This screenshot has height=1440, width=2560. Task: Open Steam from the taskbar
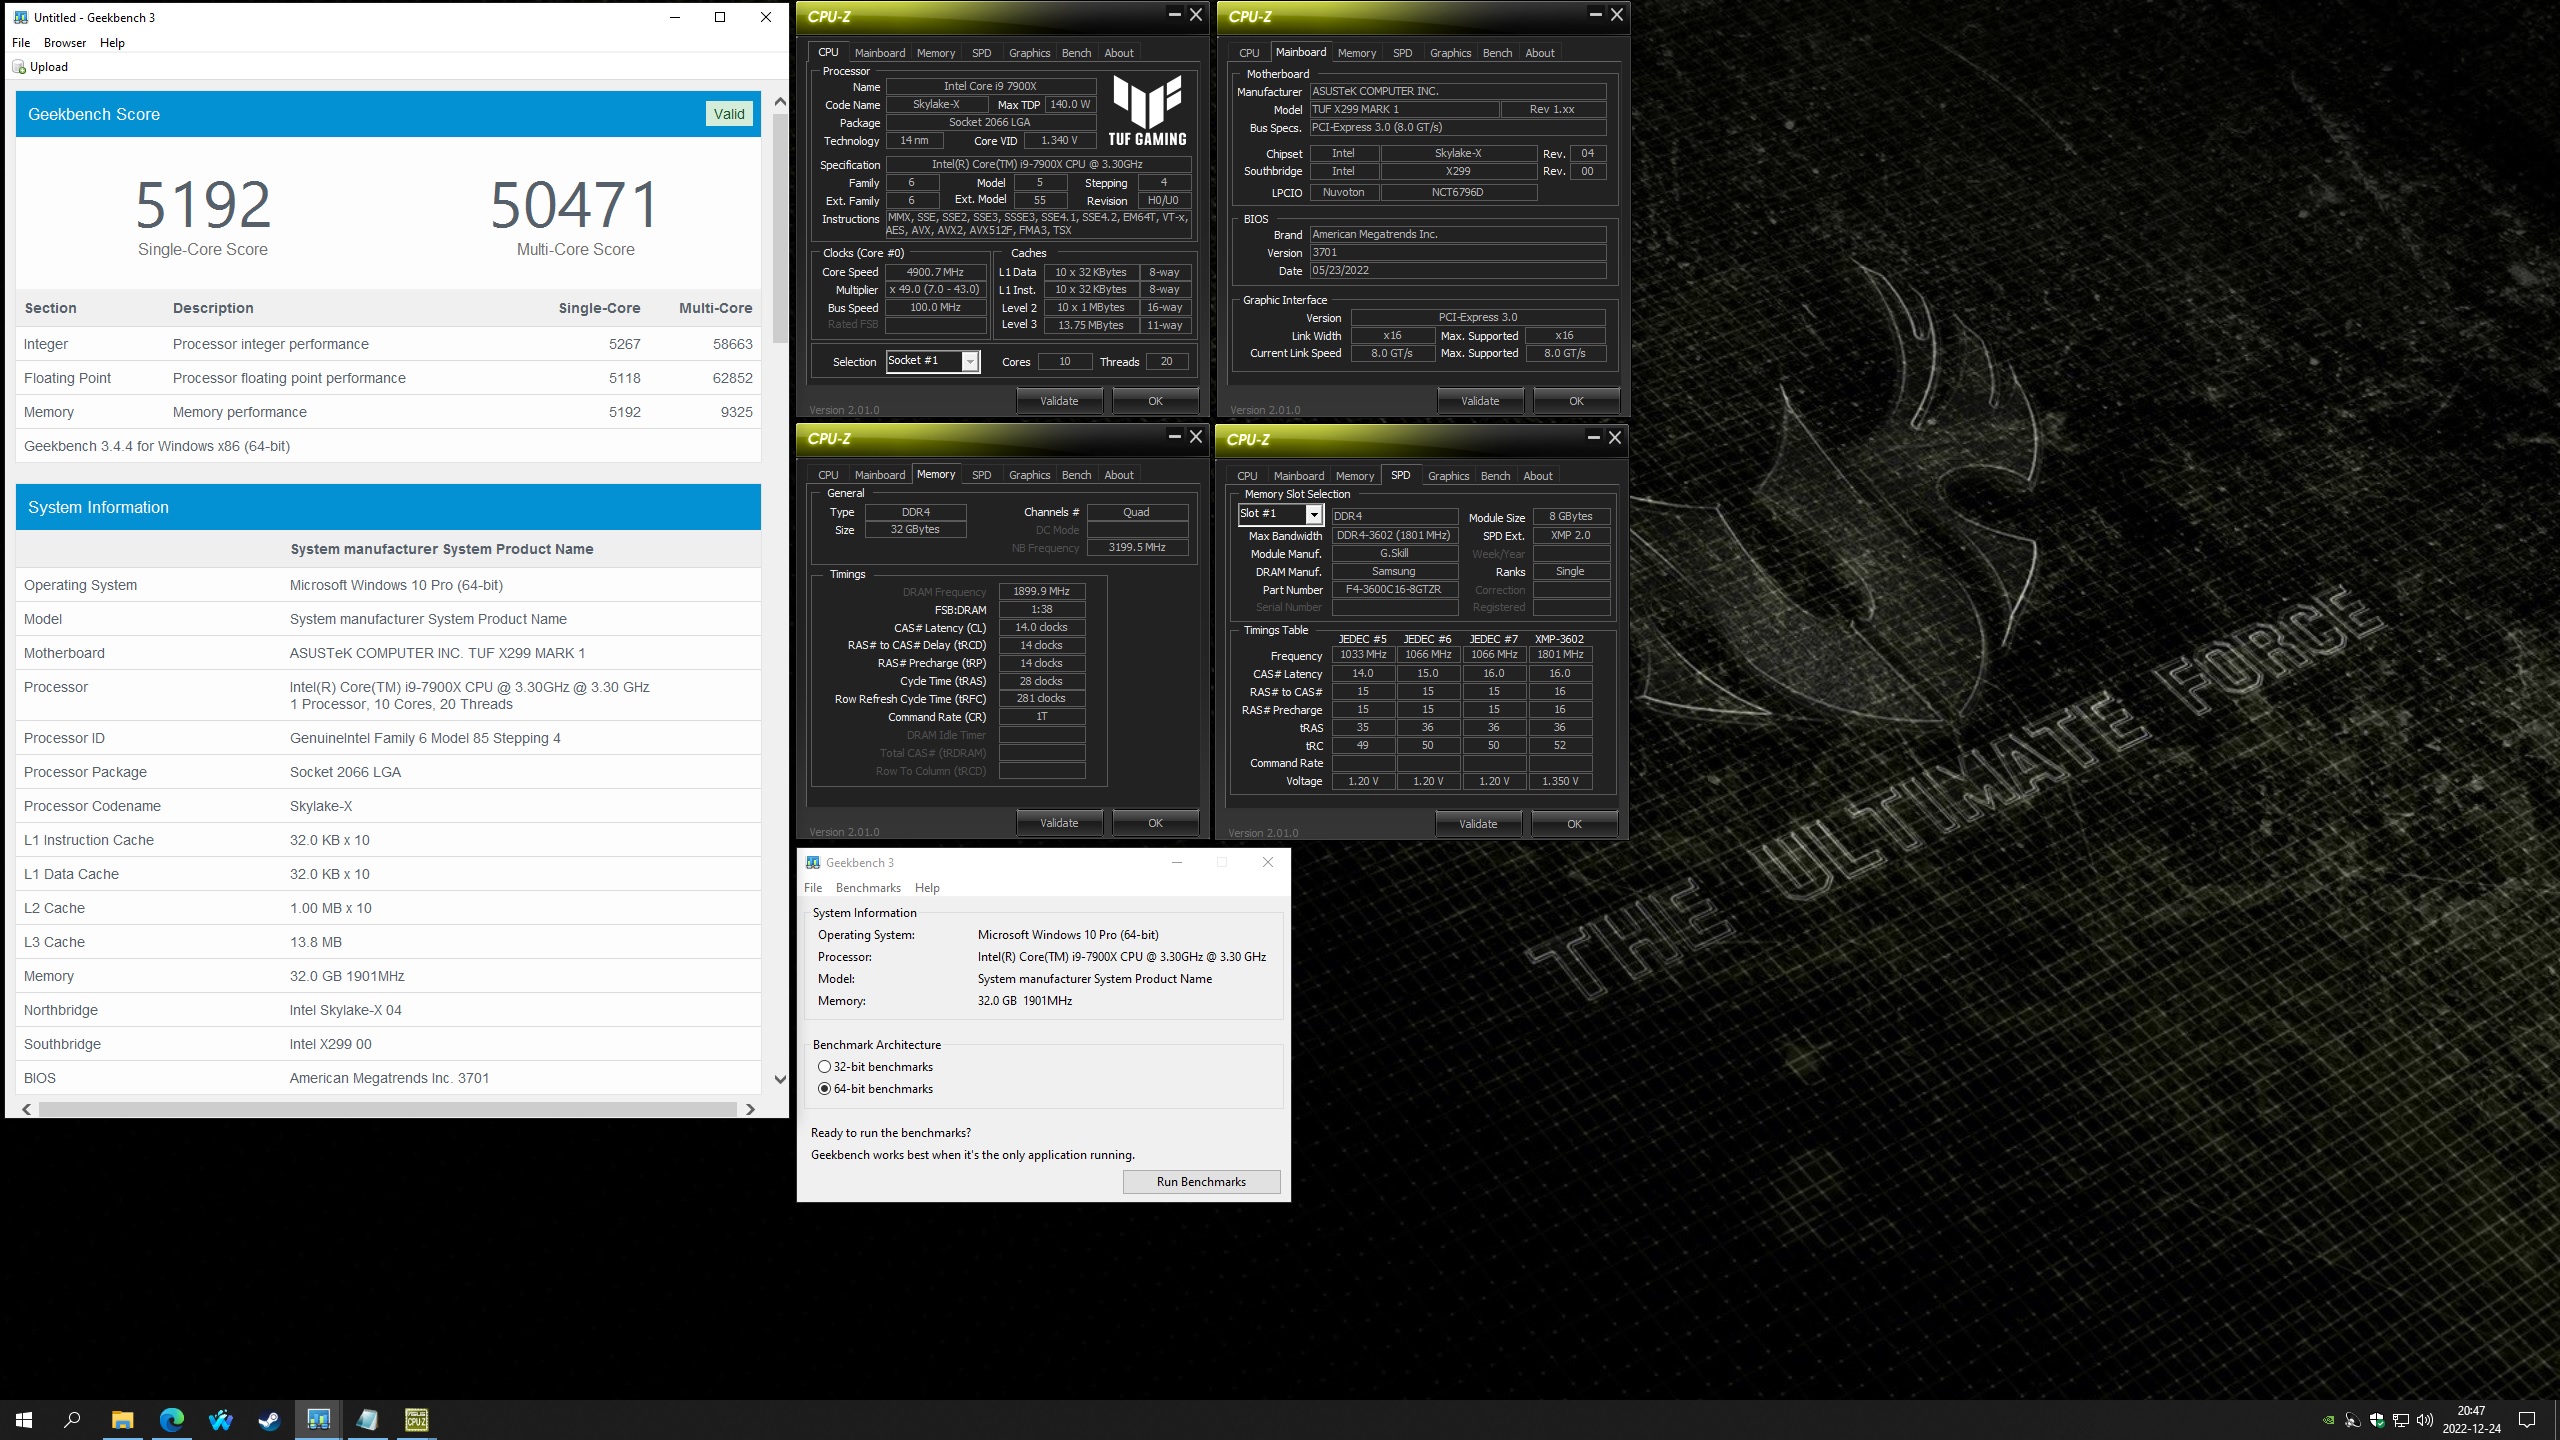(269, 1419)
